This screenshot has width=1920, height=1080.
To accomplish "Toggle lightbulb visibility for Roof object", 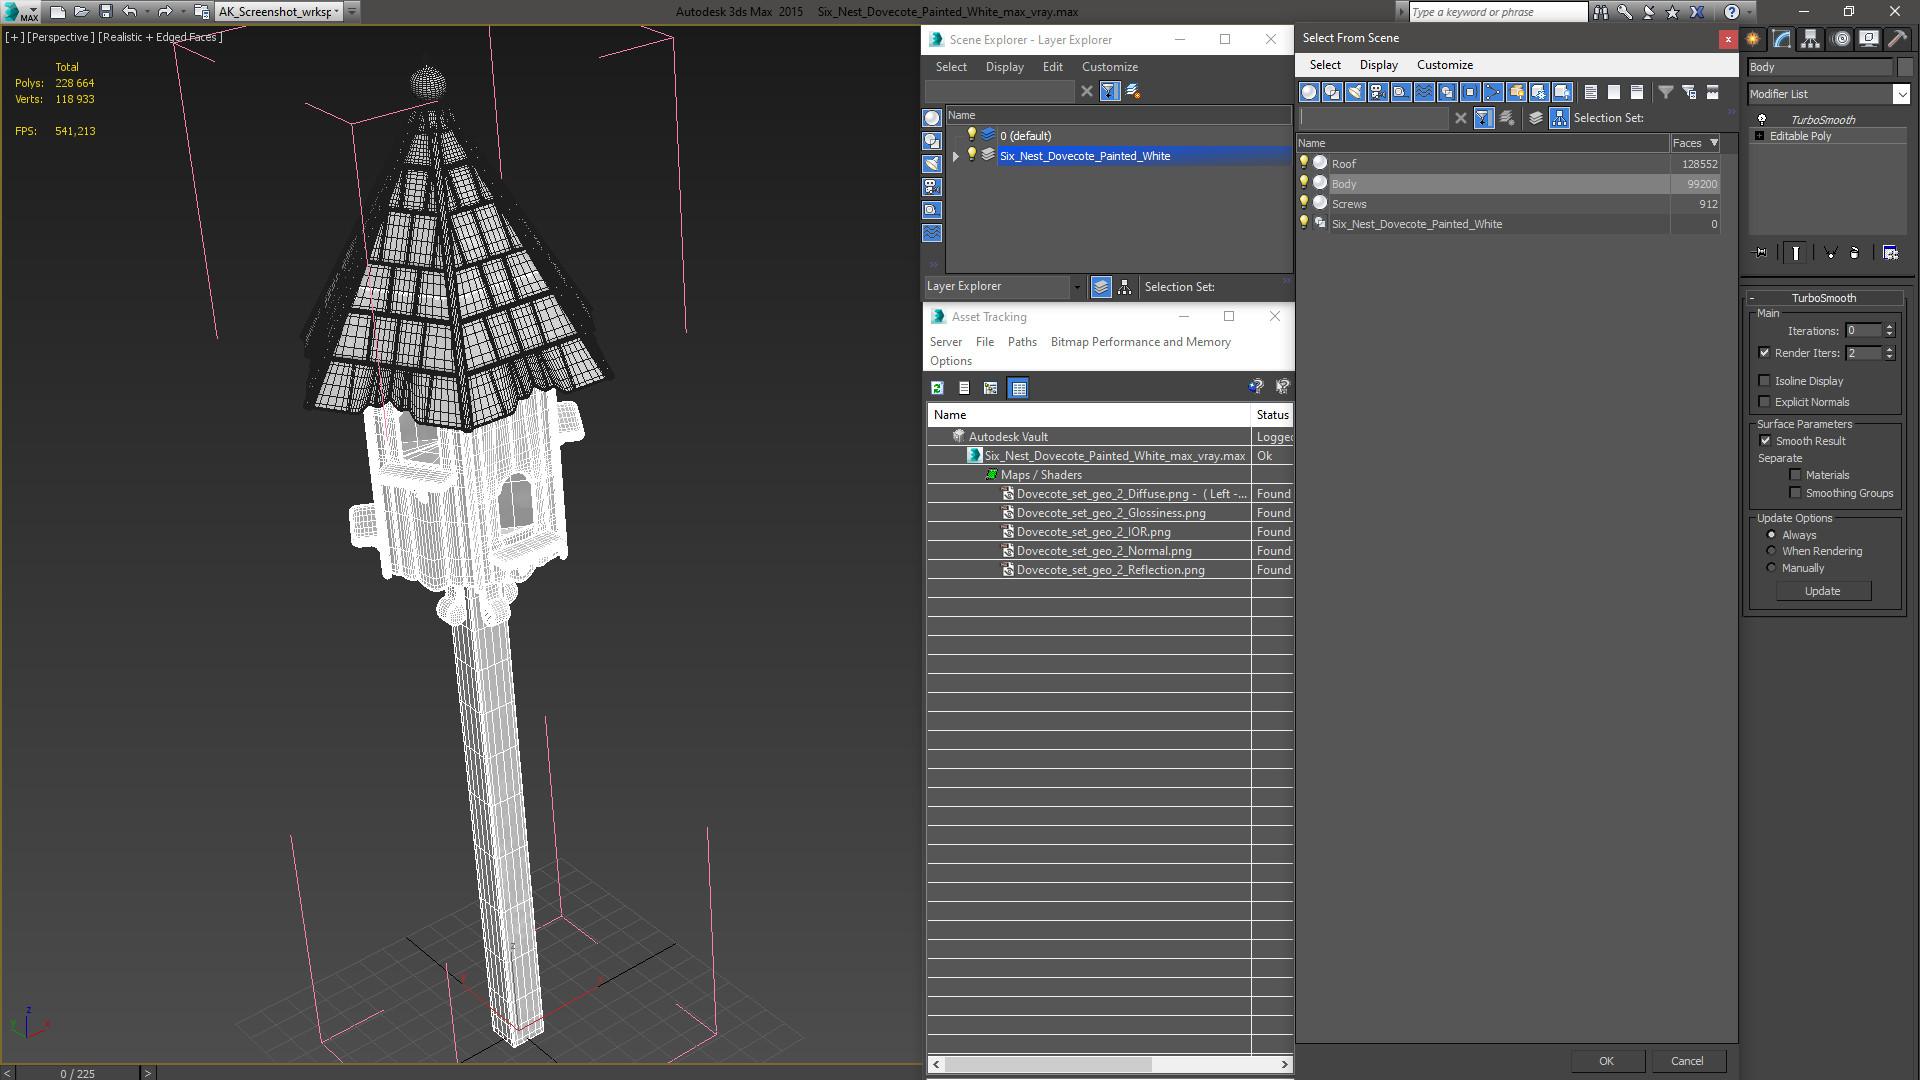I will coord(1304,162).
